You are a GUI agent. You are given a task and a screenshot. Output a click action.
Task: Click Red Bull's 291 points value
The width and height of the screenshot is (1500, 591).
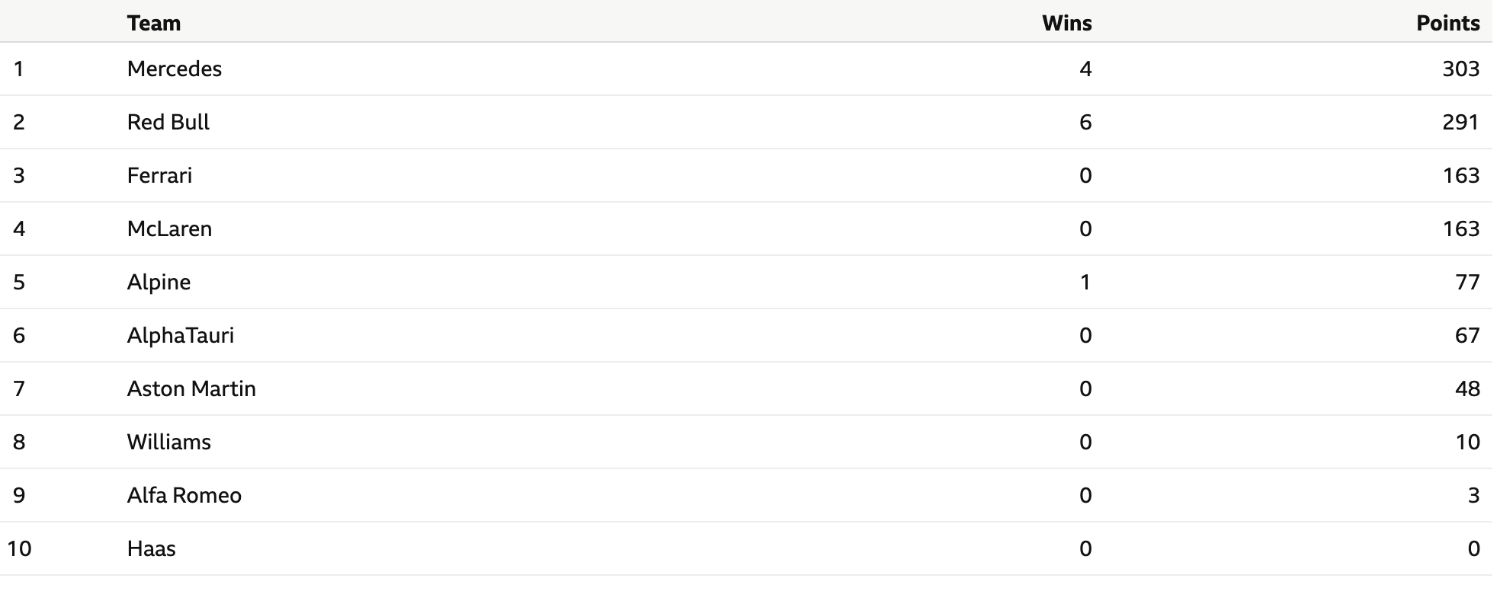coord(1462,122)
